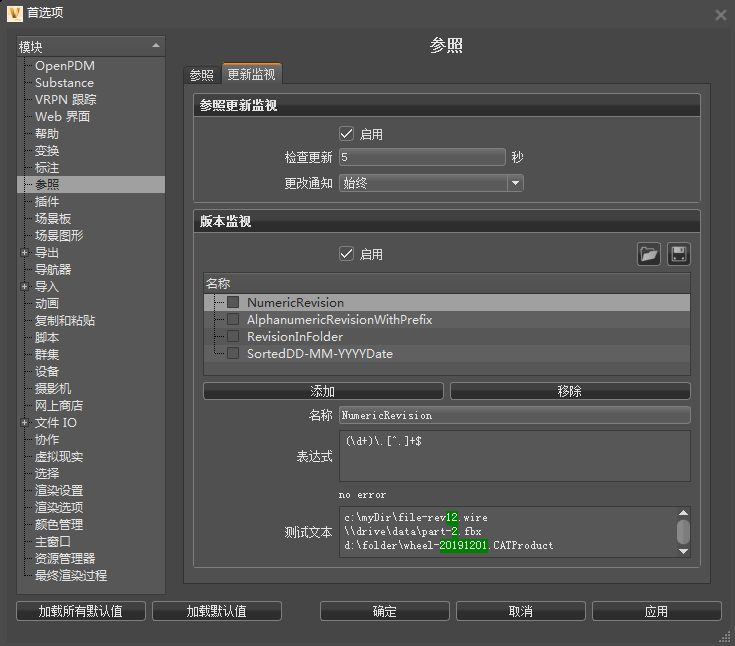Select 渲染设置 in module tree

(59, 490)
